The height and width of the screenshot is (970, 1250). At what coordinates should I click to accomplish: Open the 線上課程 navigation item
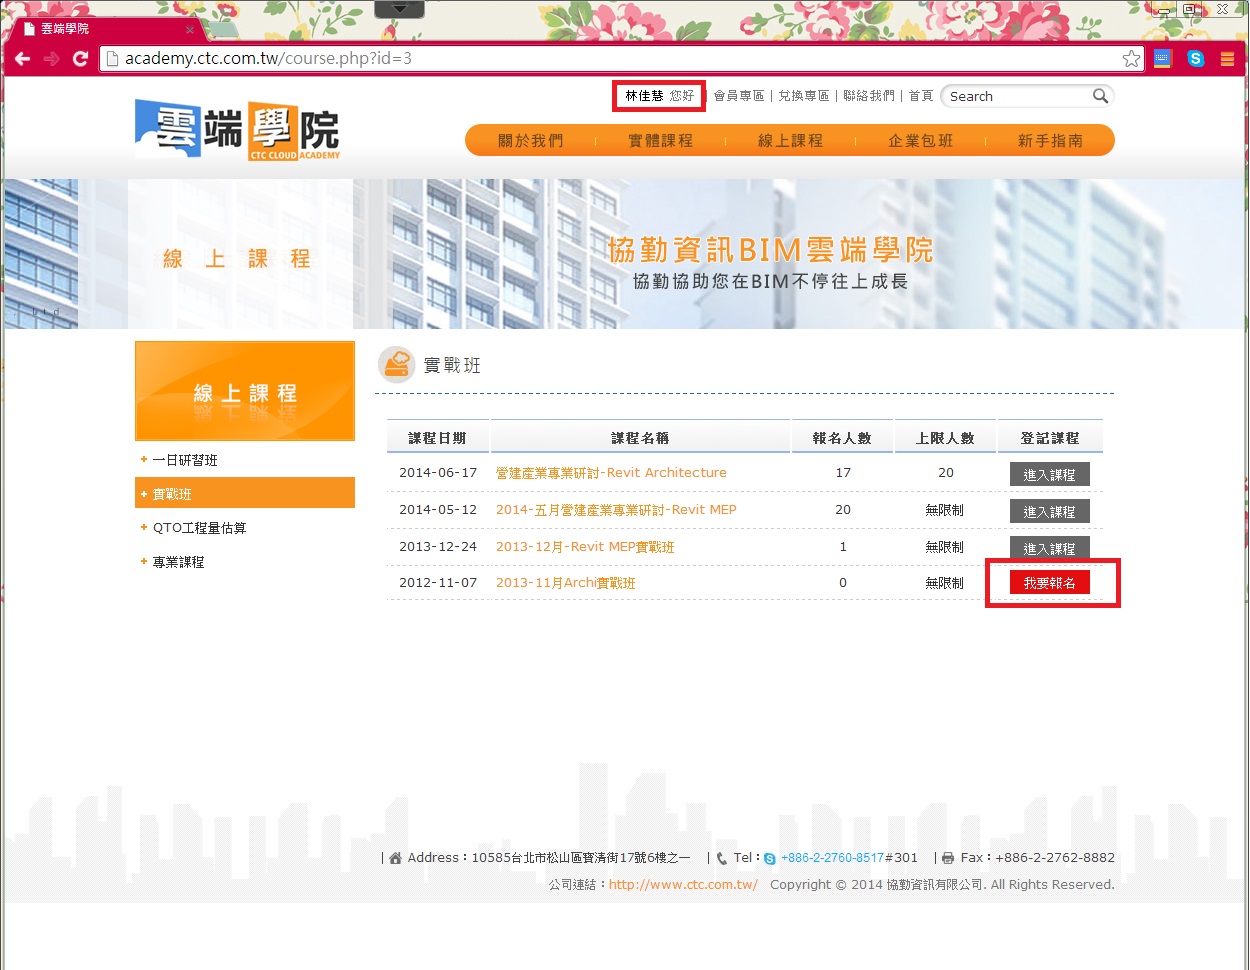(790, 141)
